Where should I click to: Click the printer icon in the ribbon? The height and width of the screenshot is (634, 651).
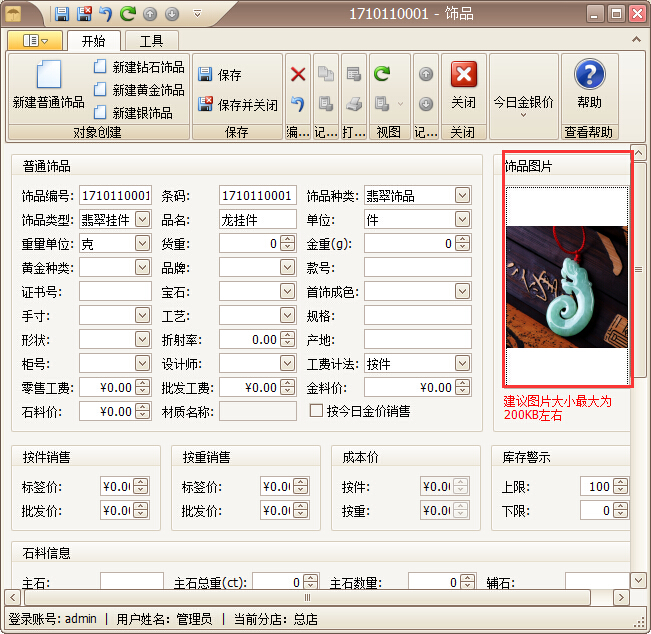(x=354, y=103)
